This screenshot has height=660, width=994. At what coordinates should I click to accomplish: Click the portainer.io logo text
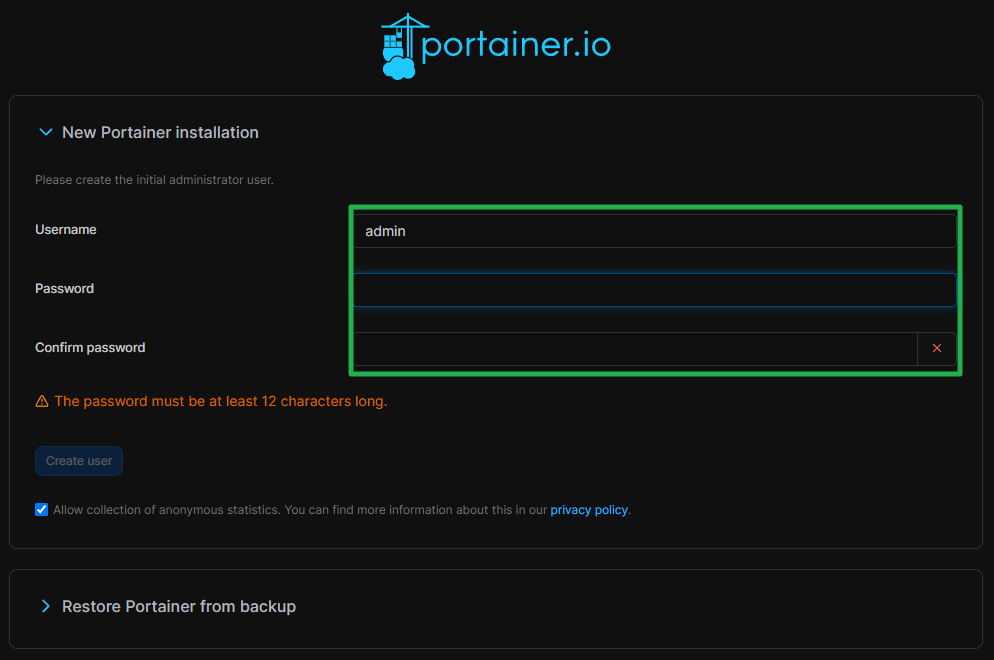tap(516, 46)
